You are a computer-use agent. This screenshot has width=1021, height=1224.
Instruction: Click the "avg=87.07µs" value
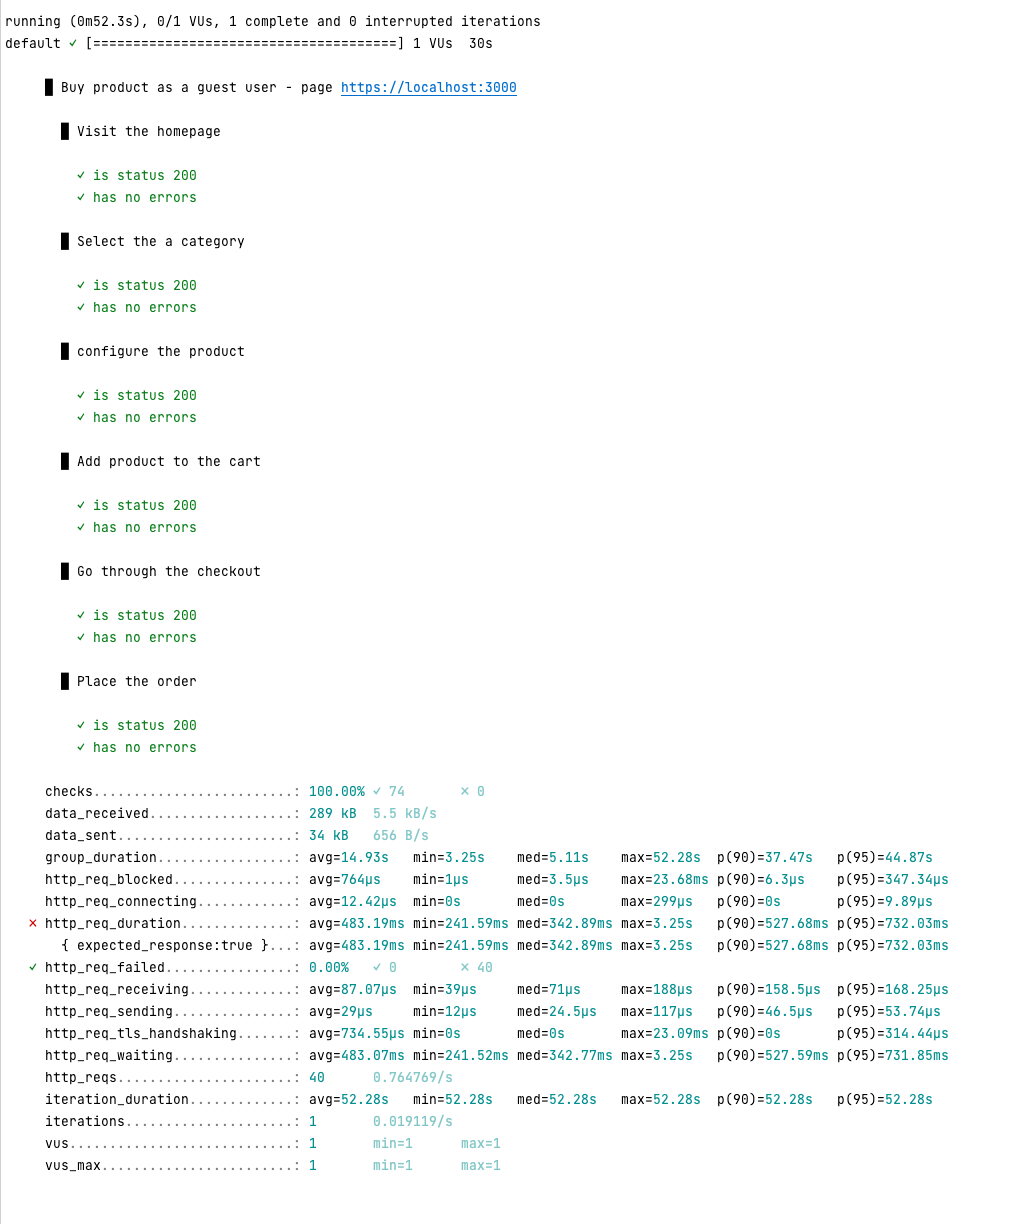(352, 989)
